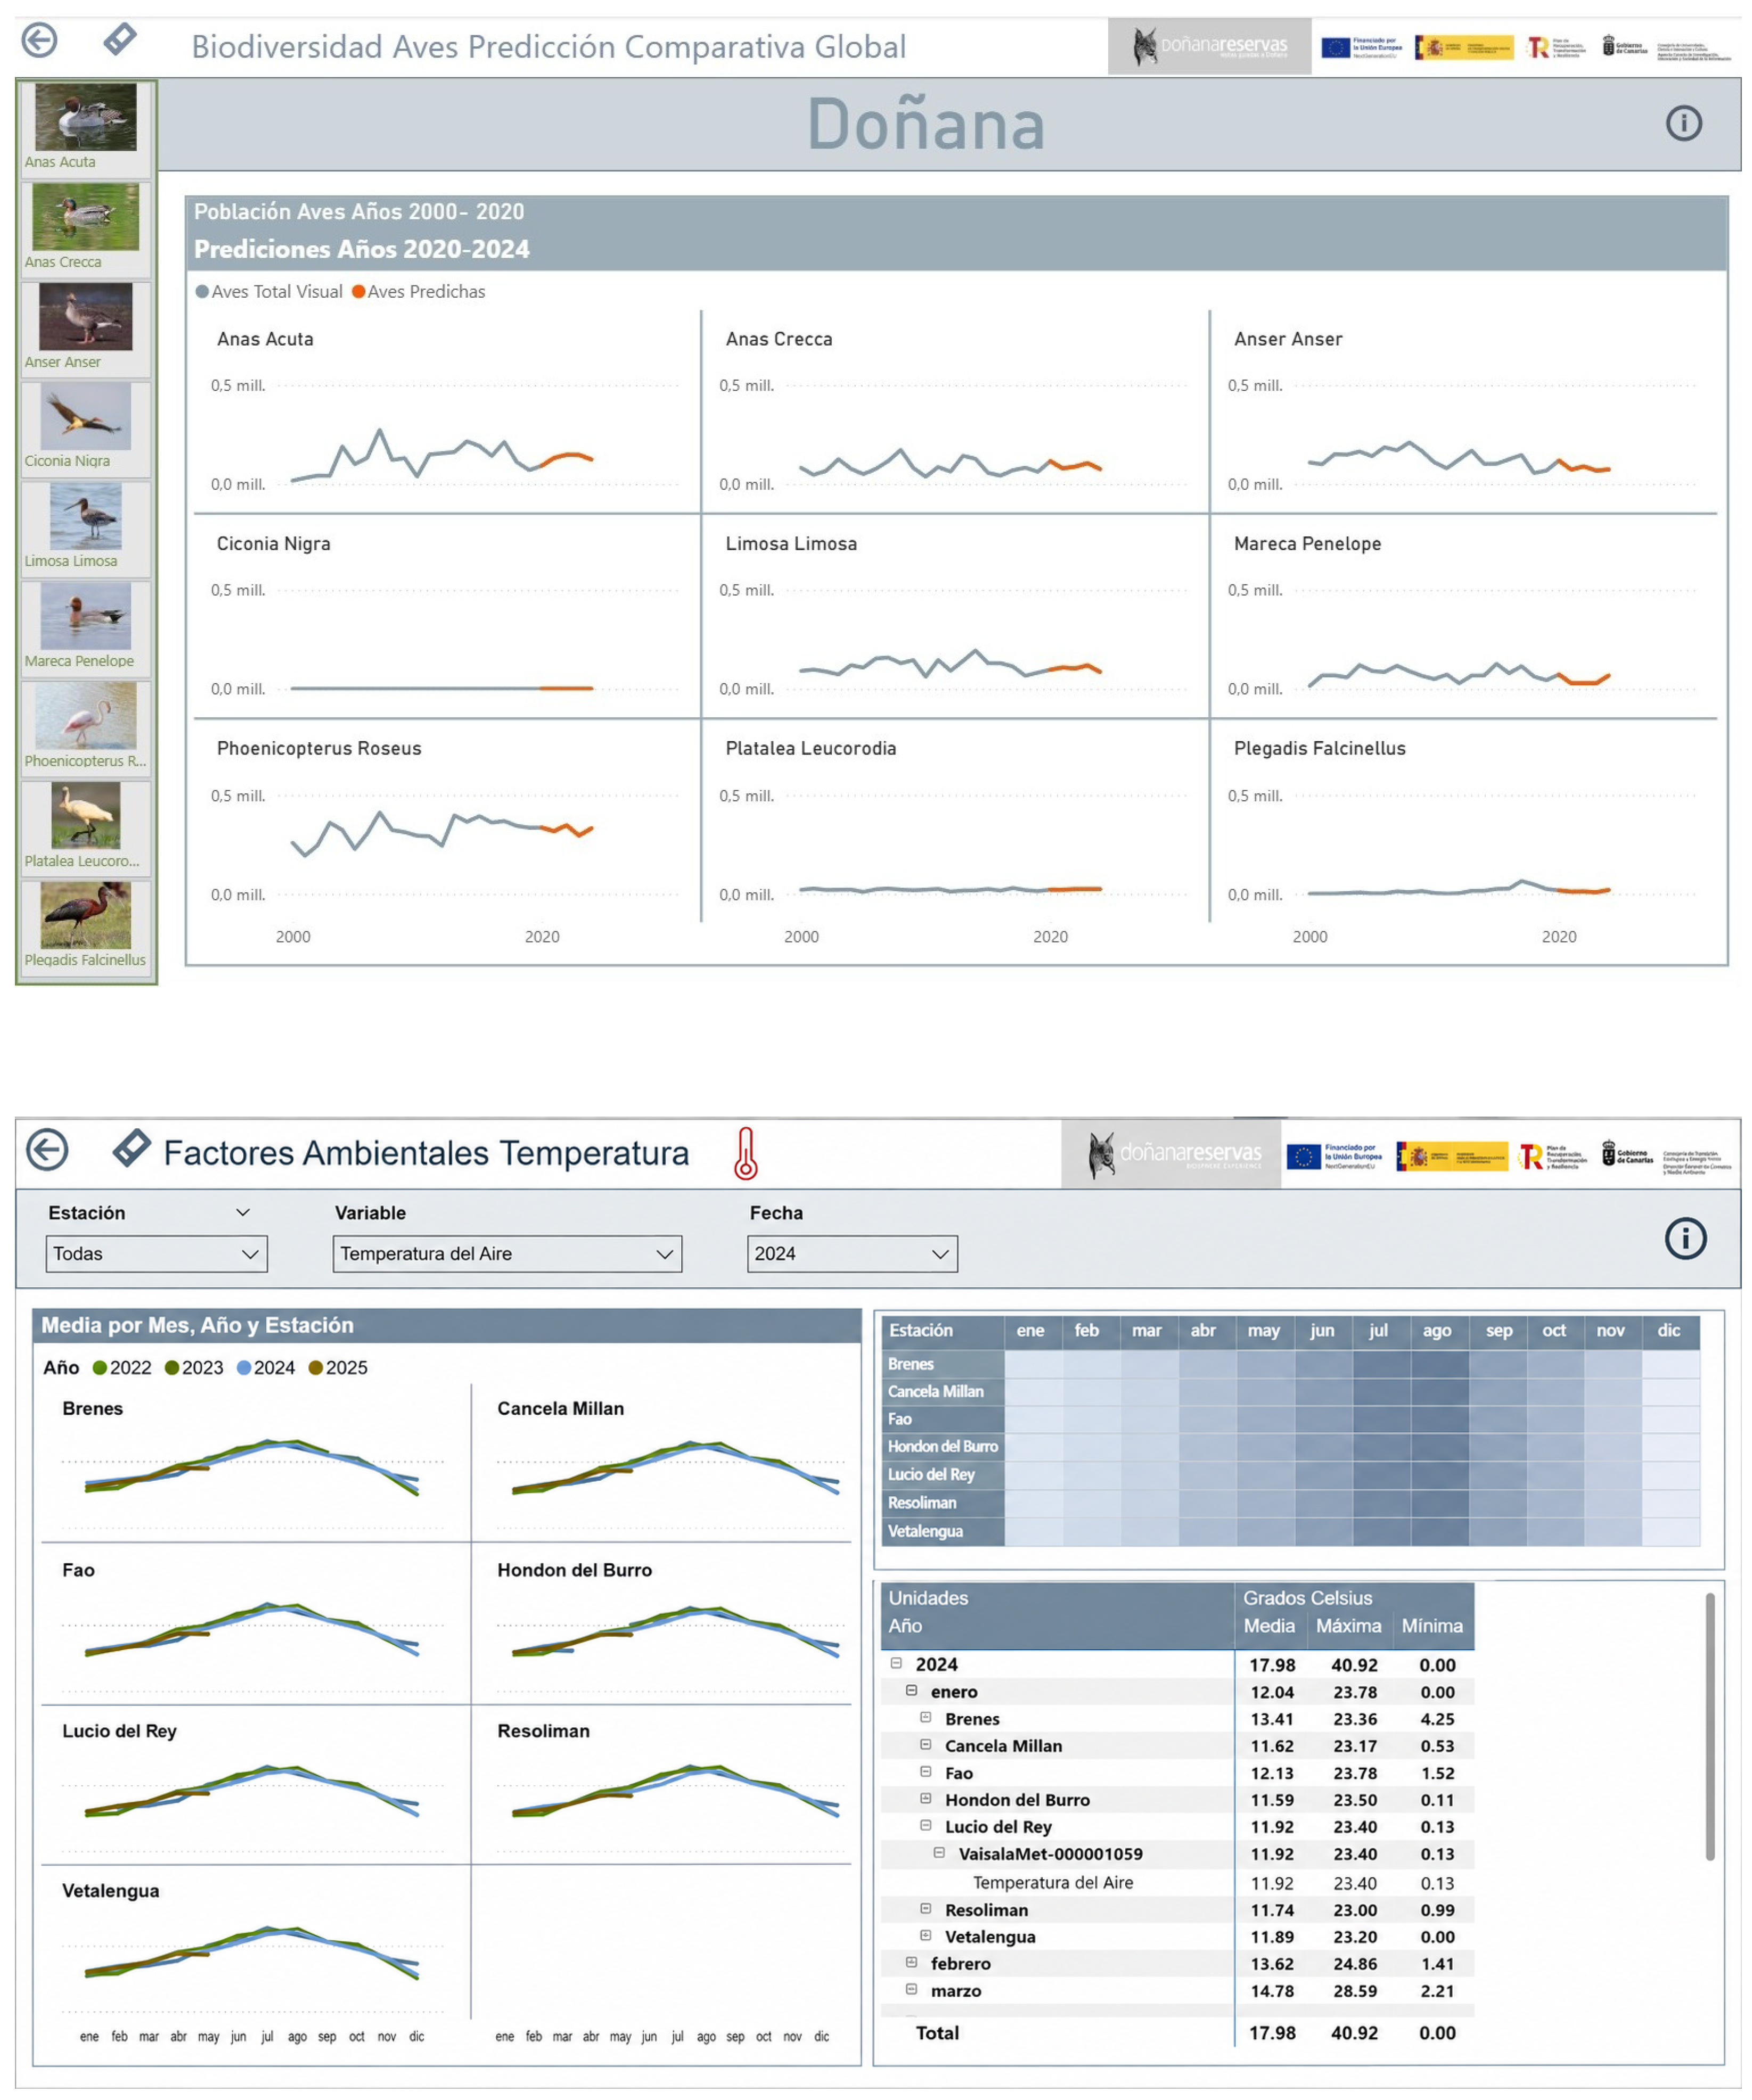1752x2100 pixels.
Task: Click the red thermometer icon
Action: pyautogui.click(x=745, y=1153)
